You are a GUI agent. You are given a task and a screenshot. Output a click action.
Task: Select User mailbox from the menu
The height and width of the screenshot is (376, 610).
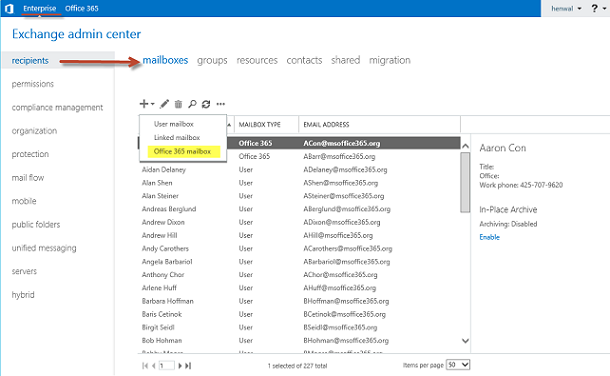coord(174,124)
